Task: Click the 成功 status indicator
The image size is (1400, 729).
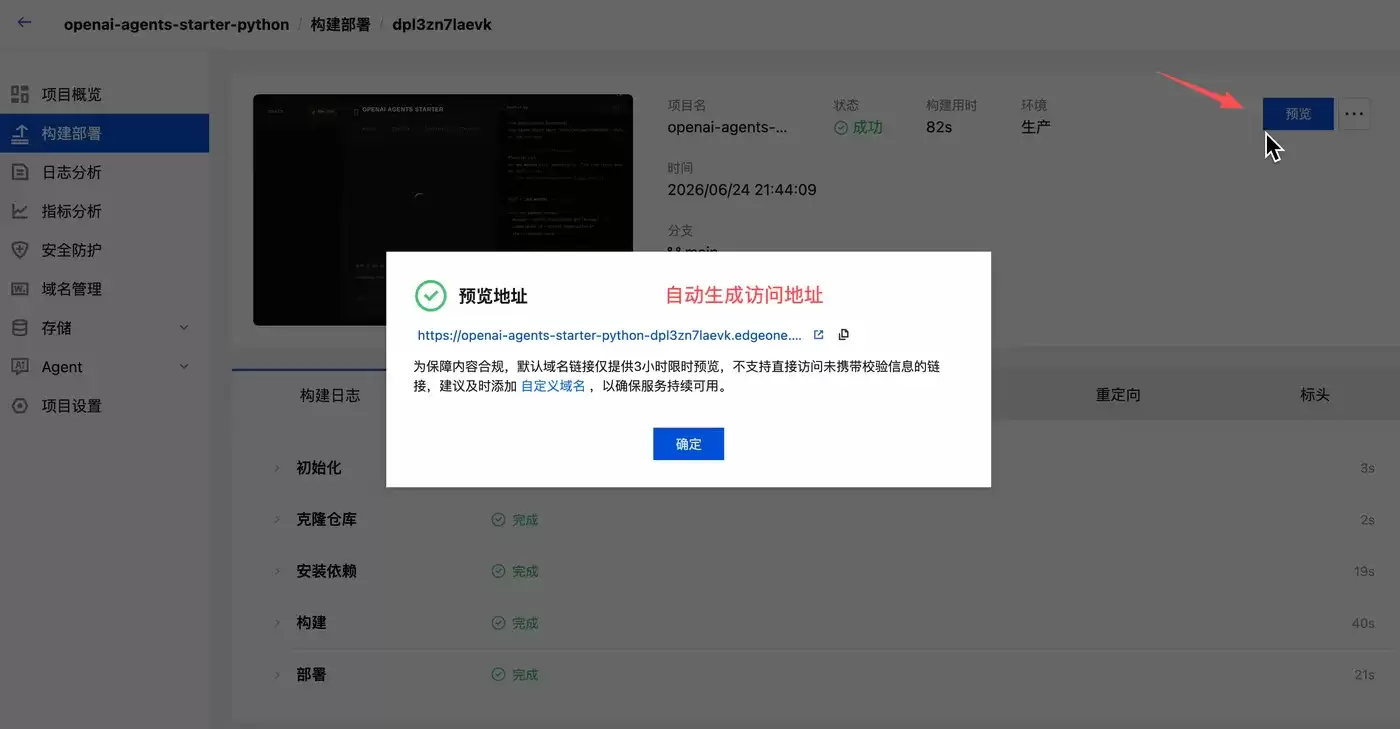Action: click(x=857, y=127)
